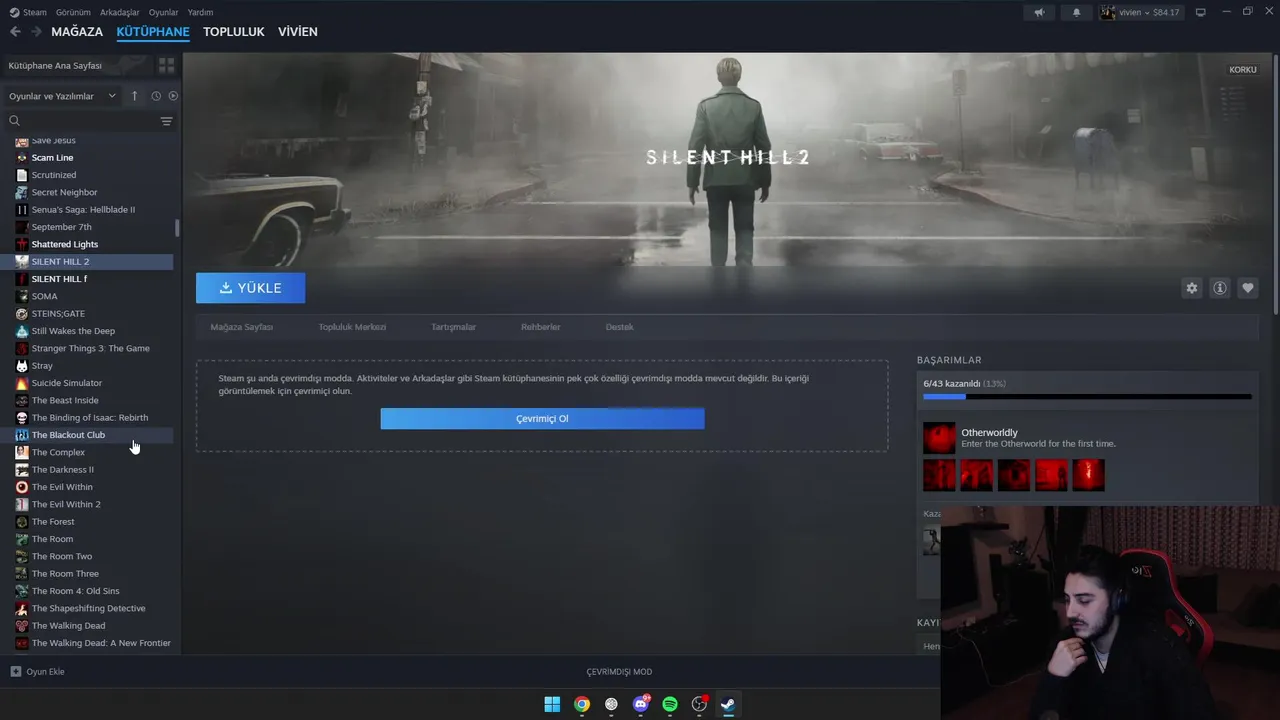Image resolution: width=1280 pixels, height=720 pixels.
Task: Click the Oyun Ekle plus icon
Action: pyautogui.click(x=15, y=671)
